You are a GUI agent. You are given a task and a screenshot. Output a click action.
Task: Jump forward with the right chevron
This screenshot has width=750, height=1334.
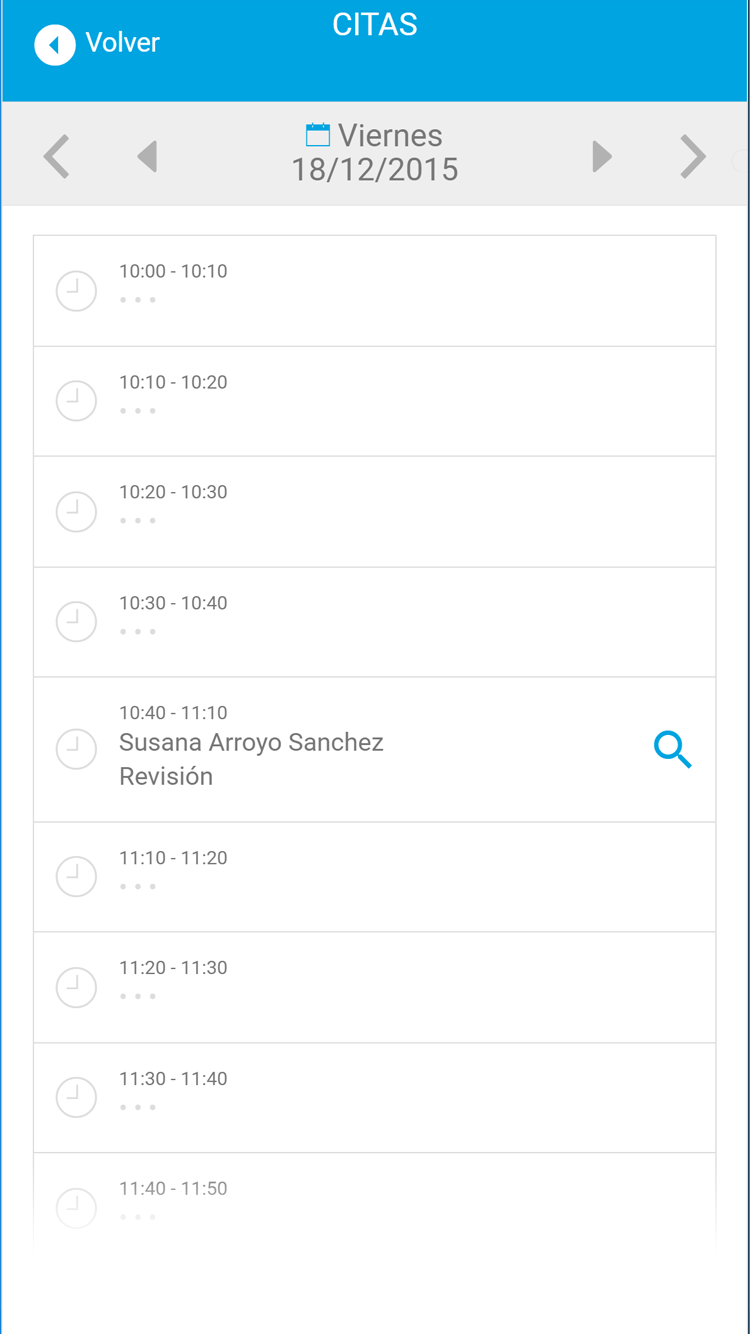[x=692, y=157]
